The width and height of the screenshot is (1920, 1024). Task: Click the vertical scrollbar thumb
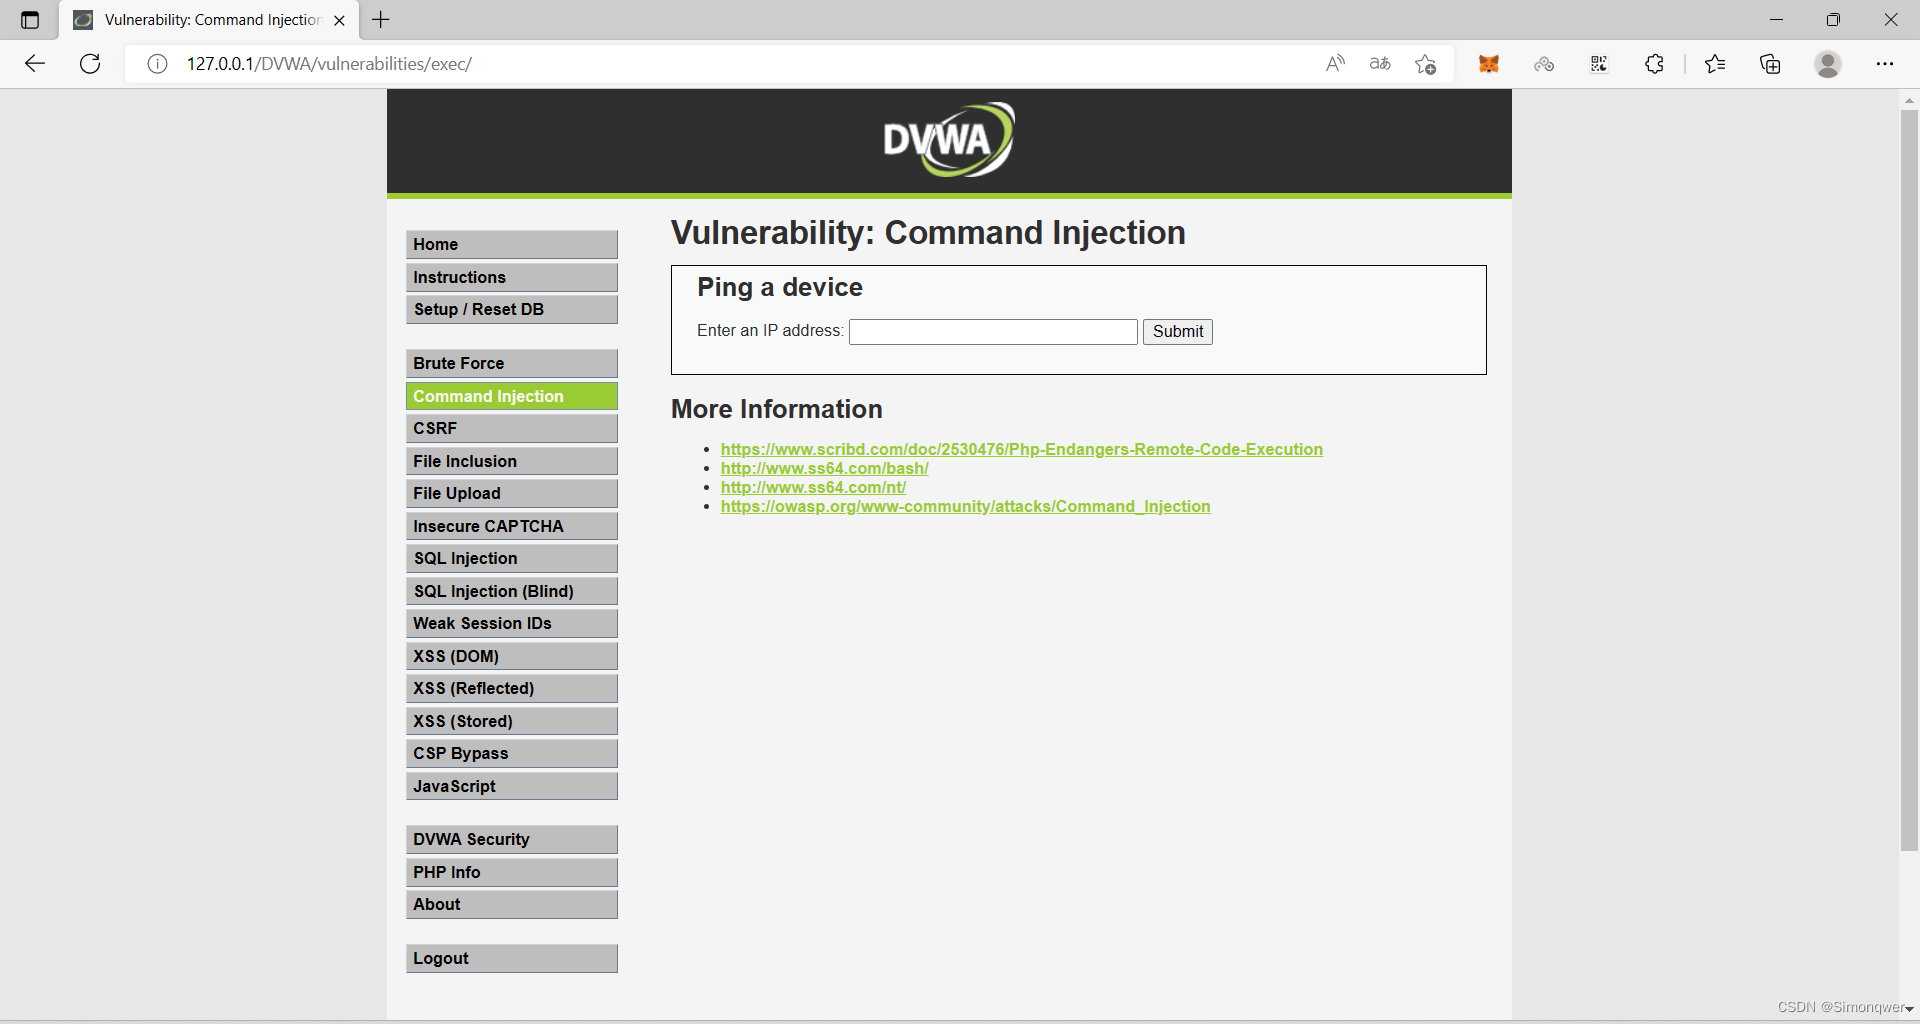tap(1909, 480)
